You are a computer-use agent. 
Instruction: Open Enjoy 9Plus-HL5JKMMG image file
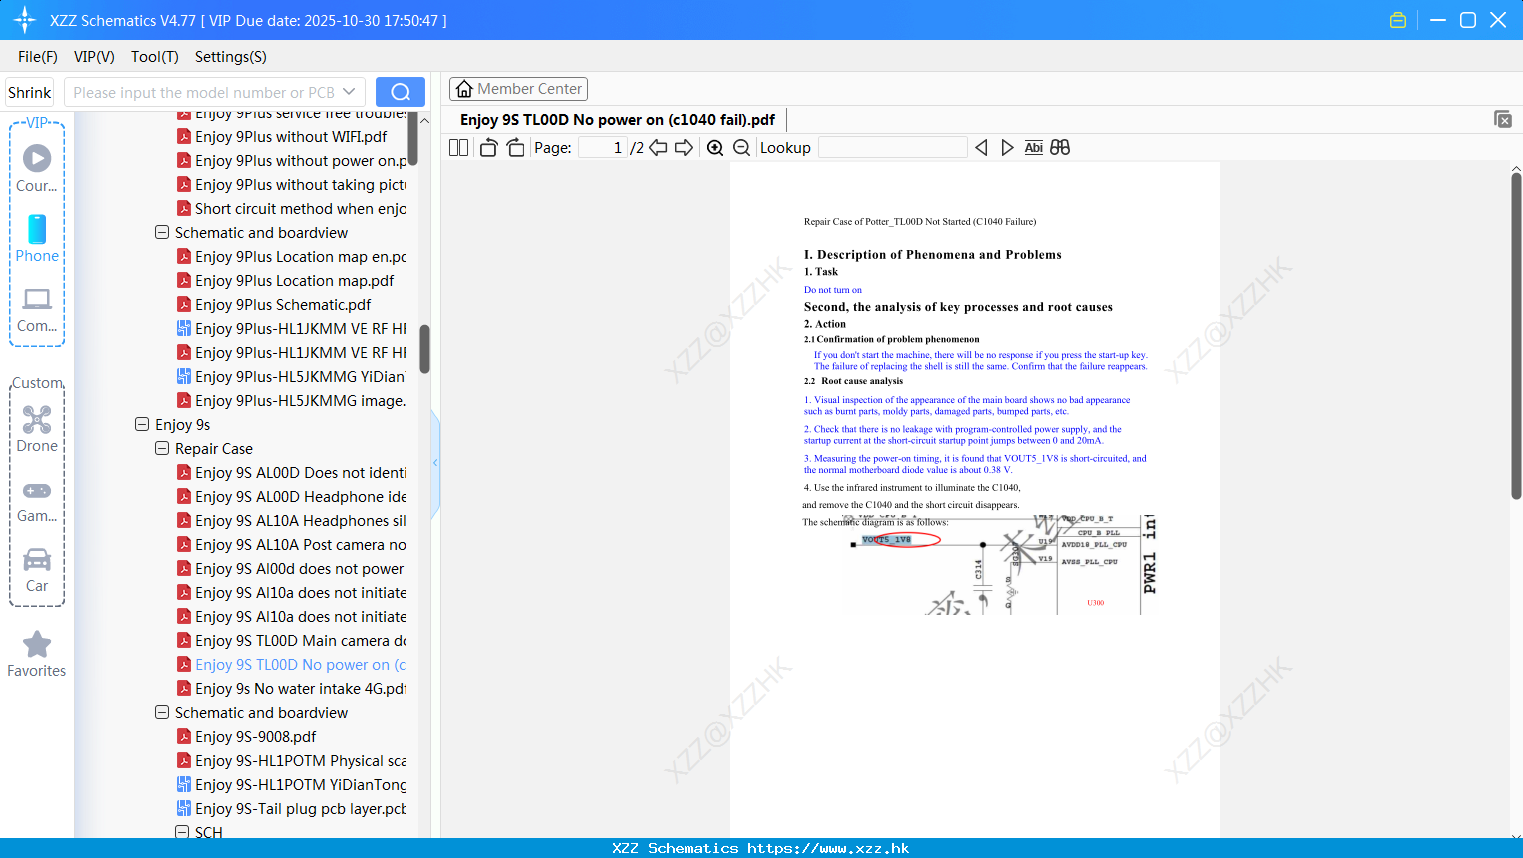click(291, 400)
